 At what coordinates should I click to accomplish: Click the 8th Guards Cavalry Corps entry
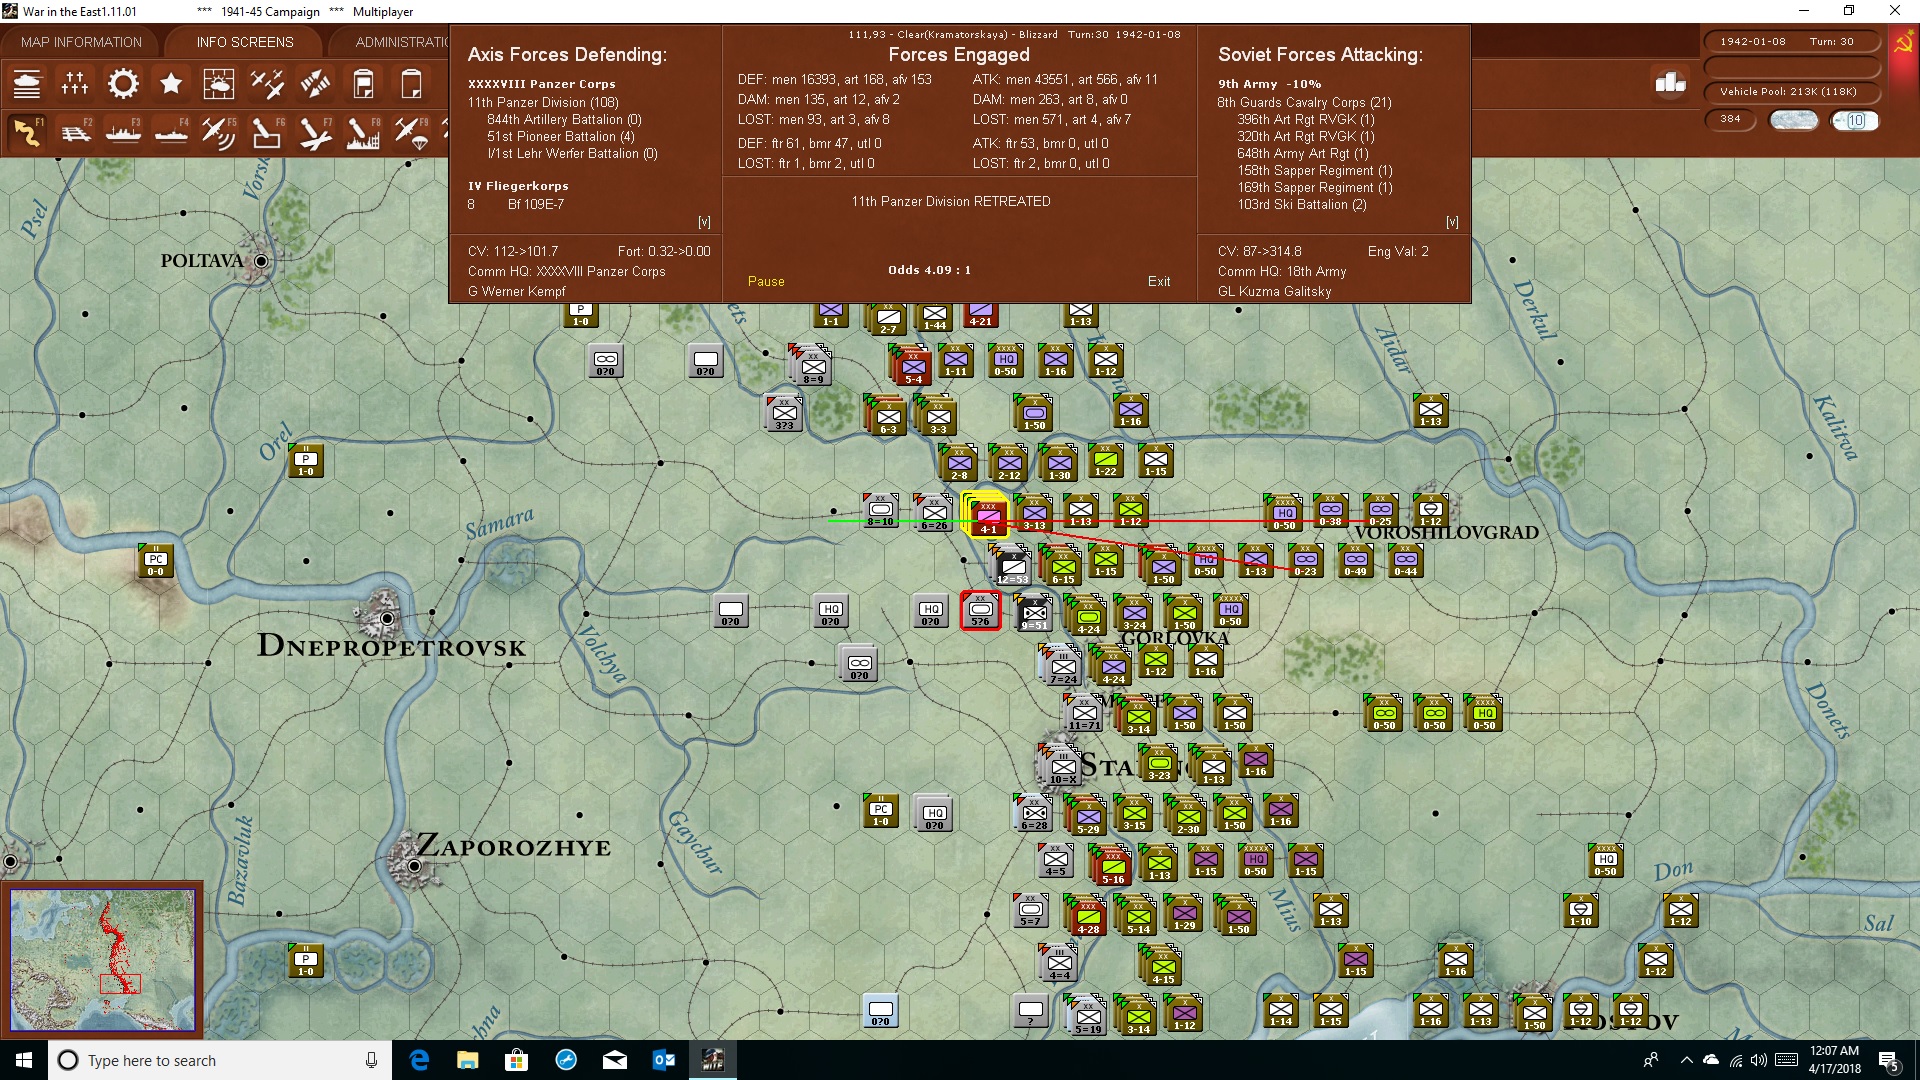coord(1304,102)
